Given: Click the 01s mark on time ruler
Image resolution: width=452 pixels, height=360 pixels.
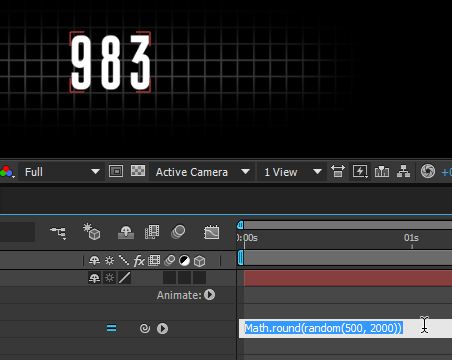Looking at the screenshot, I should pyautogui.click(x=411, y=238).
